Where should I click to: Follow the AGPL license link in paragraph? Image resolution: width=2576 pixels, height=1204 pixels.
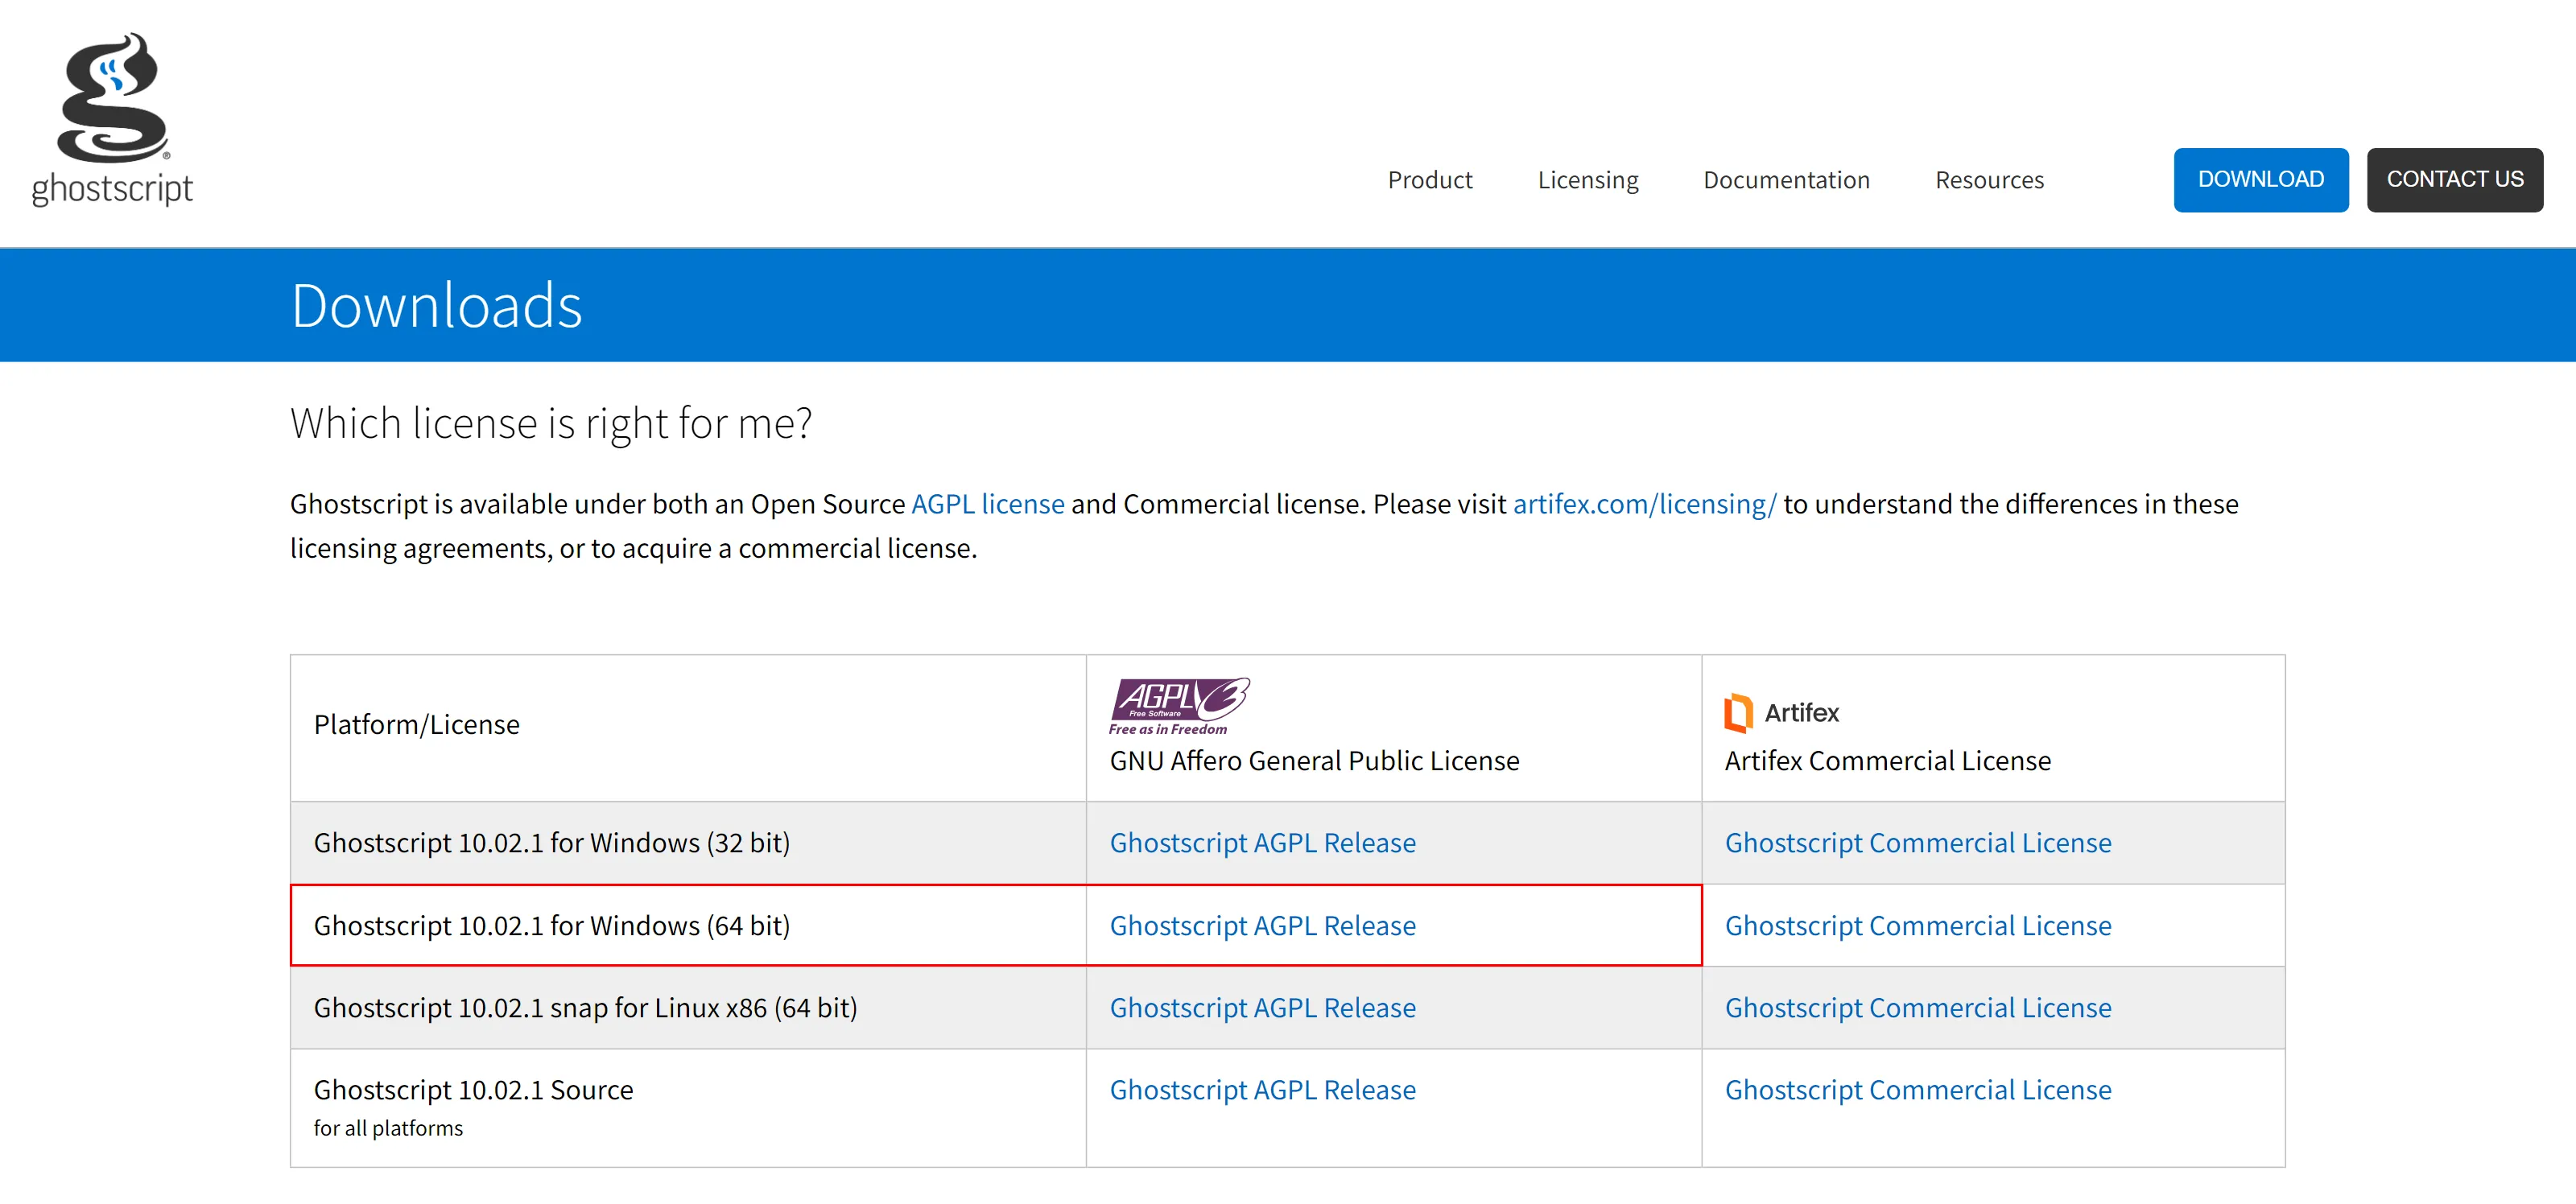pyautogui.click(x=987, y=504)
